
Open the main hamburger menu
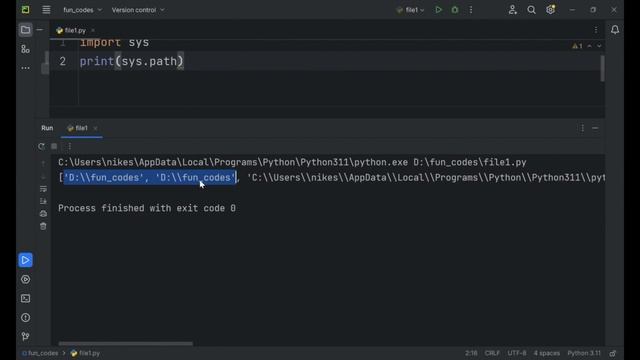pos(46,10)
